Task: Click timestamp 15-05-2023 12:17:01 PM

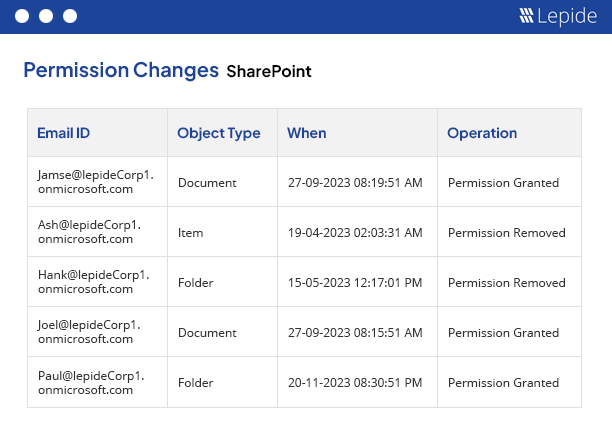Action: pyautogui.click(x=355, y=283)
